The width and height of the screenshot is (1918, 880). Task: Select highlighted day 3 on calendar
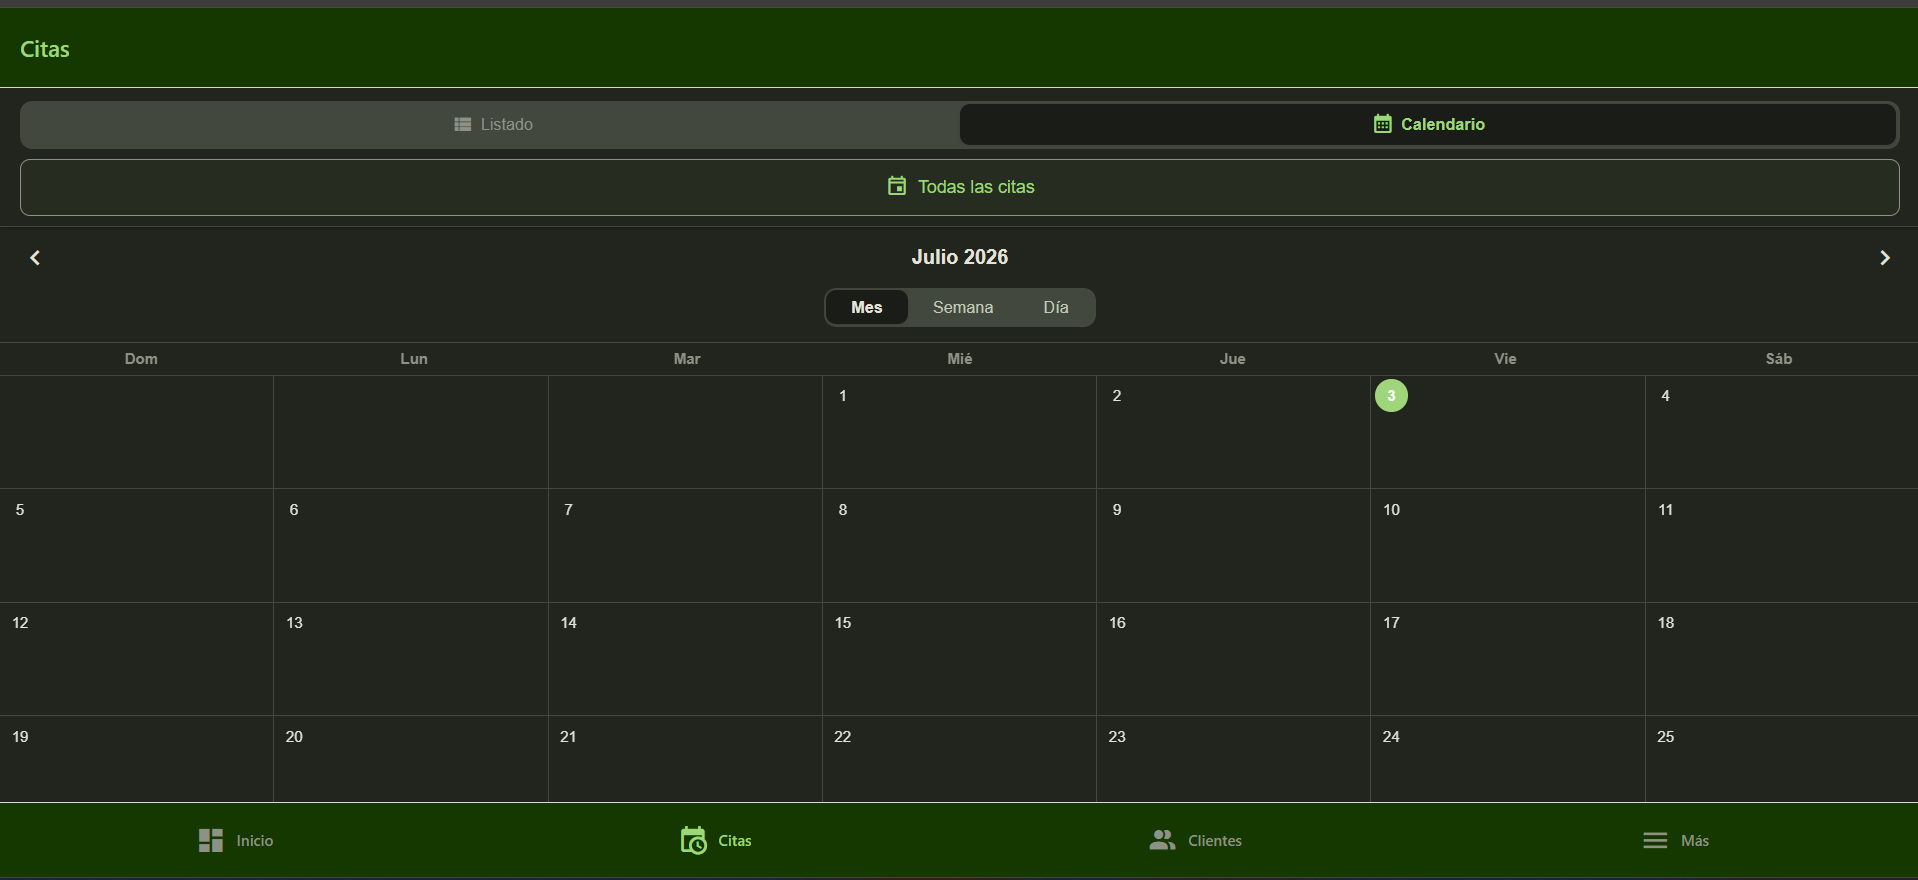coord(1391,396)
